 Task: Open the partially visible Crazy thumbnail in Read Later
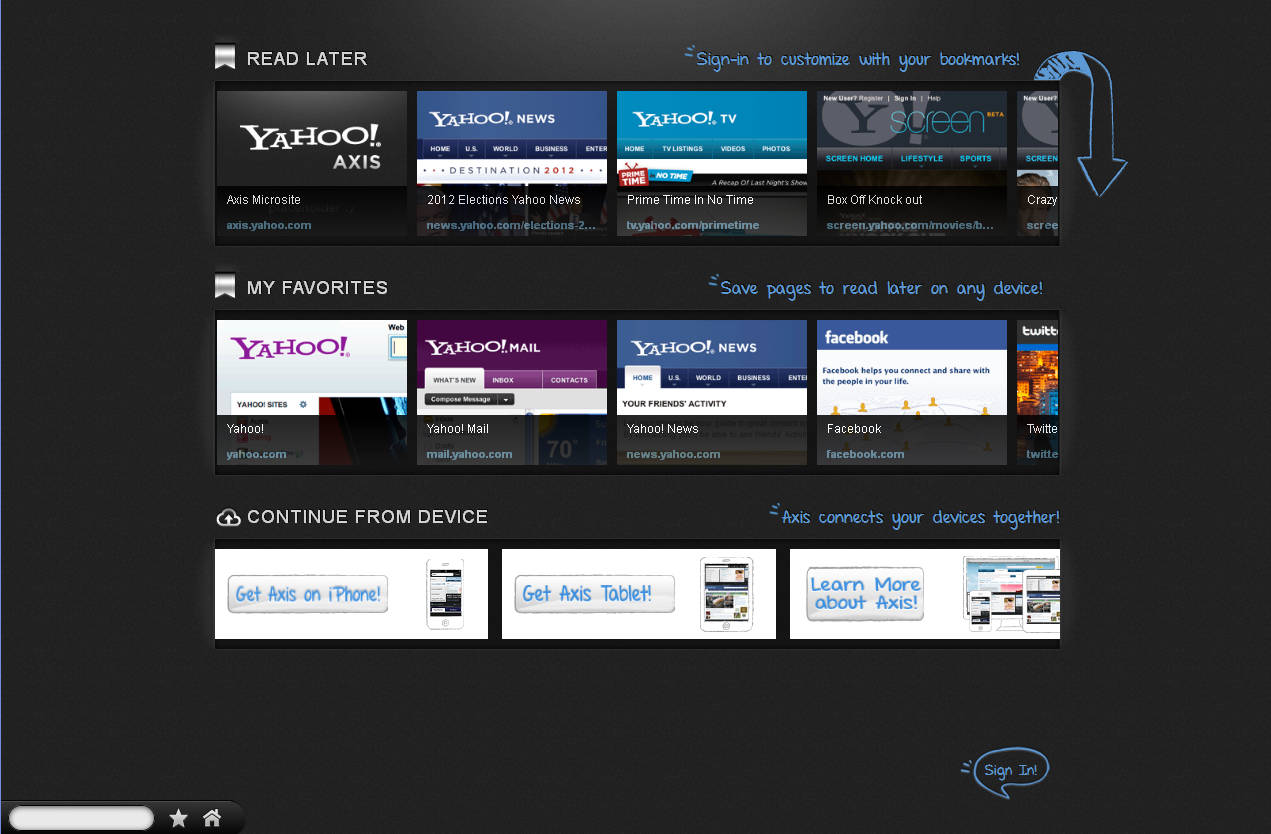click(x=1038, y=164)
